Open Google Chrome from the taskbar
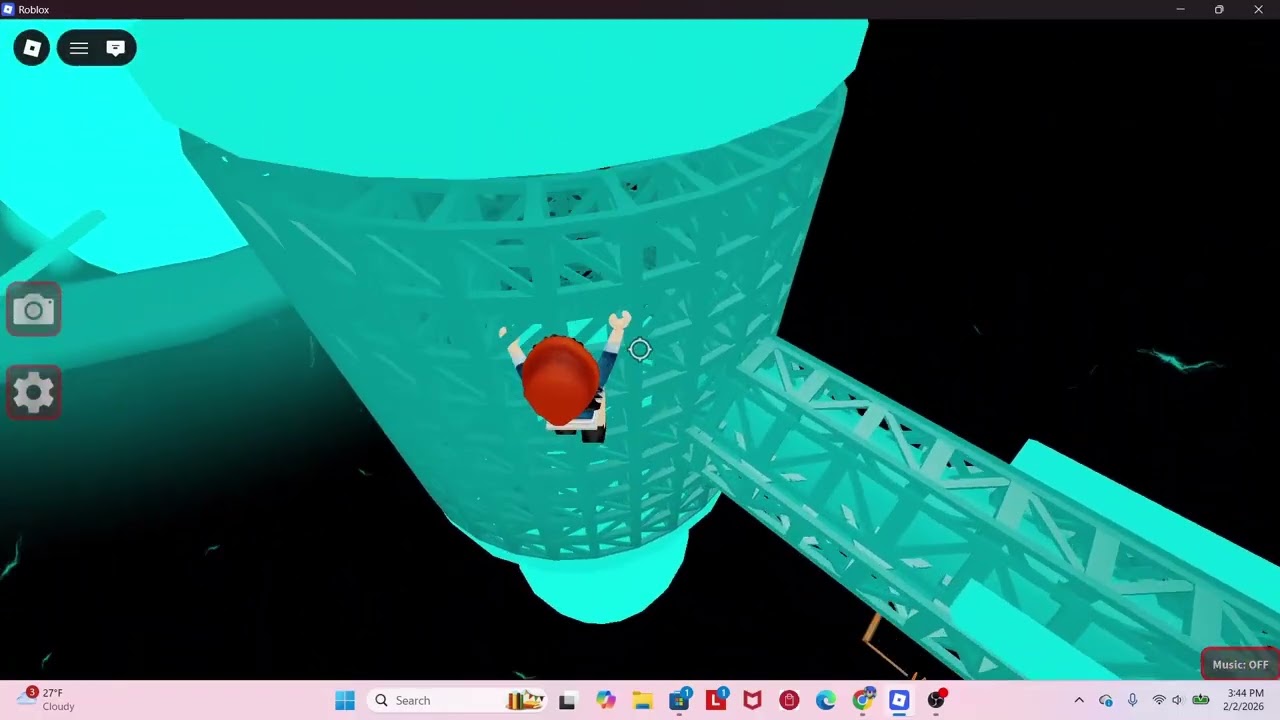 pyautogui.click(x=863, y=700)
